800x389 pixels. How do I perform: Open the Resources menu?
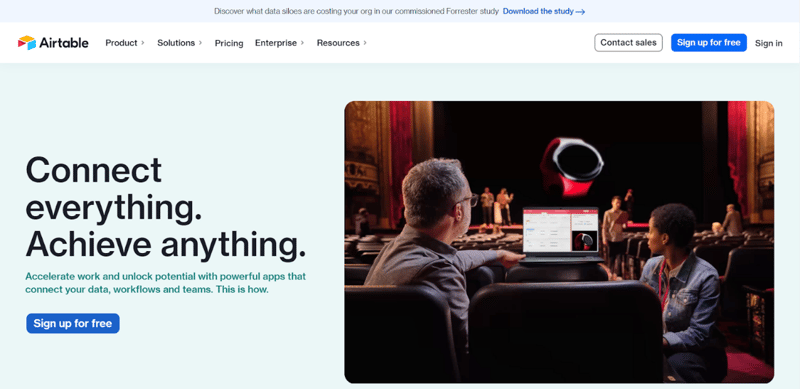click(x=338, y=43)
